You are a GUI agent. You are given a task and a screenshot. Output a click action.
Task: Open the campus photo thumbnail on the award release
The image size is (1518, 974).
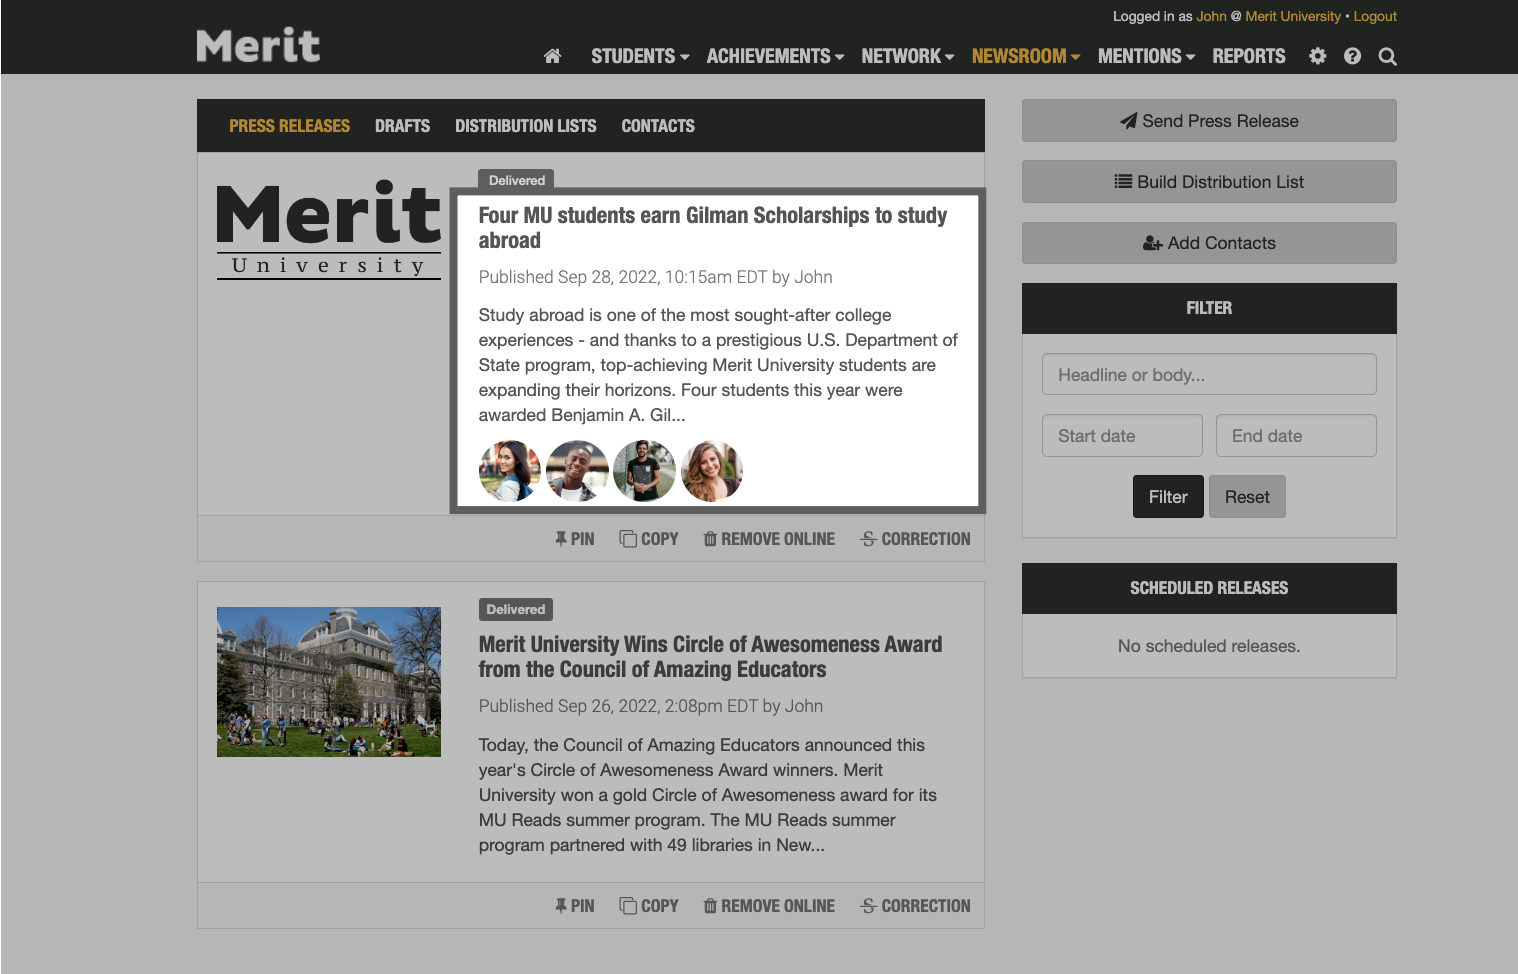[x=328, y=681]
